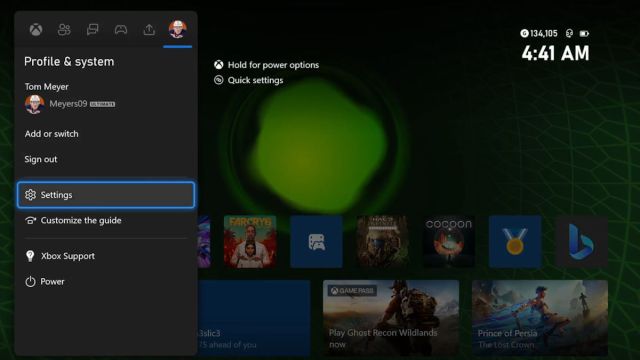
Task: Select the controller Game activity tab
Action: tap(121, 30)
